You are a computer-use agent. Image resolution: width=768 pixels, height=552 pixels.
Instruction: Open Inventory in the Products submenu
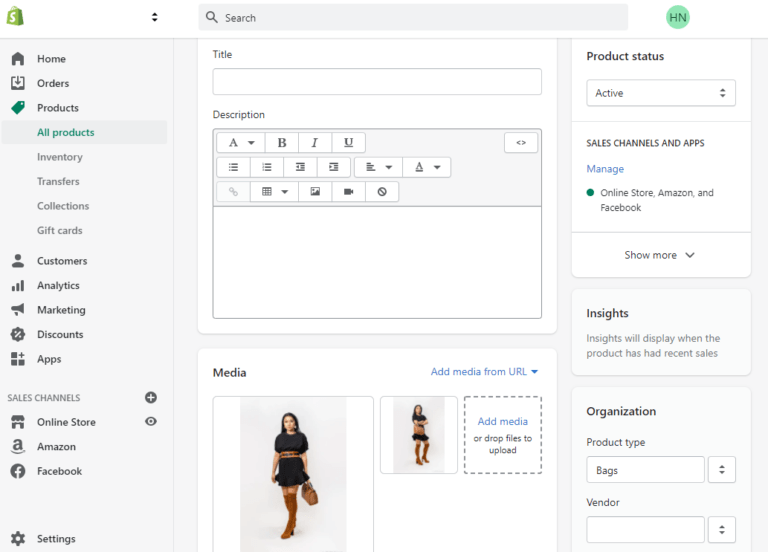click(x=60, y=157)
